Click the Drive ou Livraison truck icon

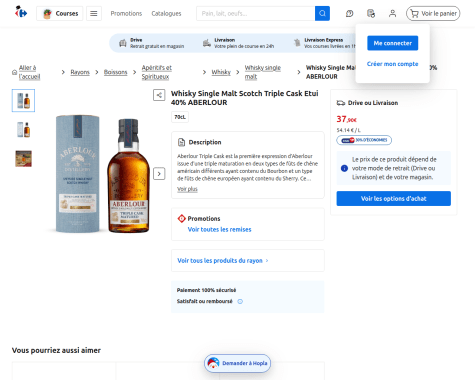click(341, 103)
